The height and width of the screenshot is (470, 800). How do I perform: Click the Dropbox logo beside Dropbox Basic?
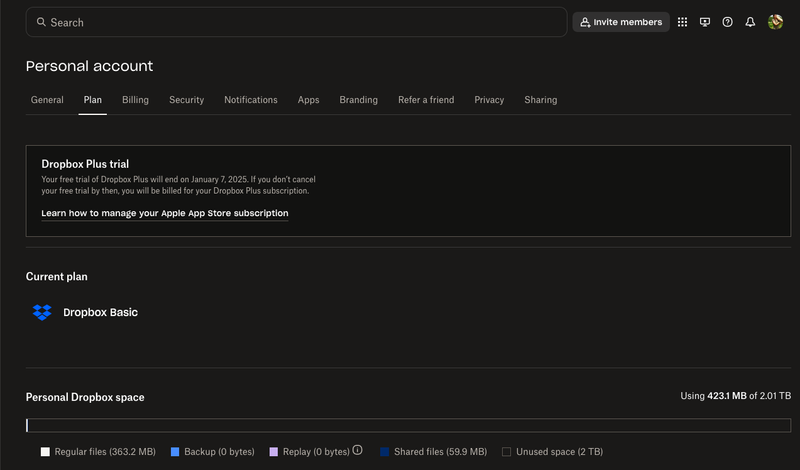42,312
